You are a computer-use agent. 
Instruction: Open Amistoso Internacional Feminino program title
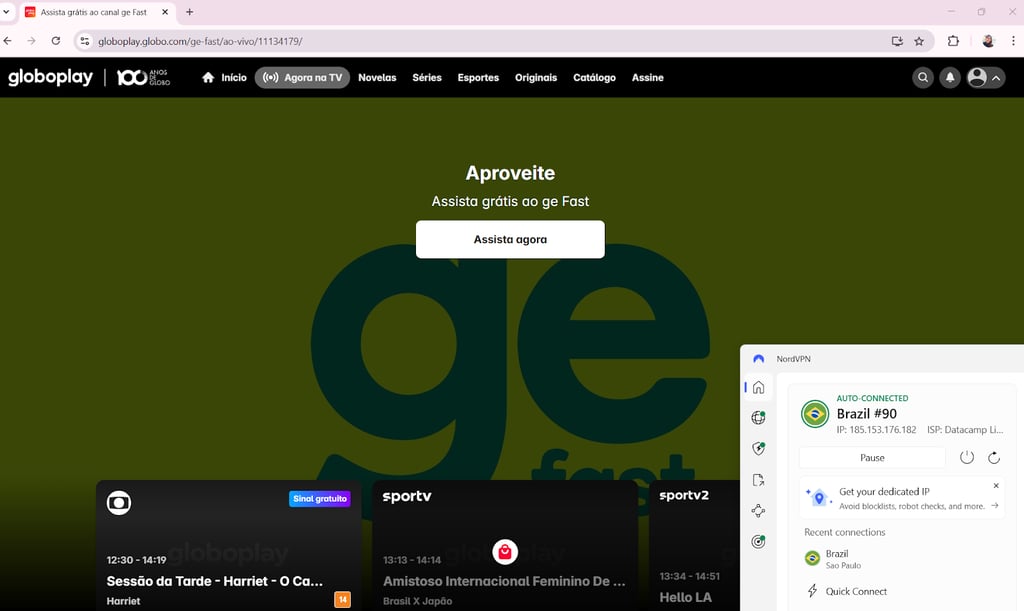click(504, 581)
